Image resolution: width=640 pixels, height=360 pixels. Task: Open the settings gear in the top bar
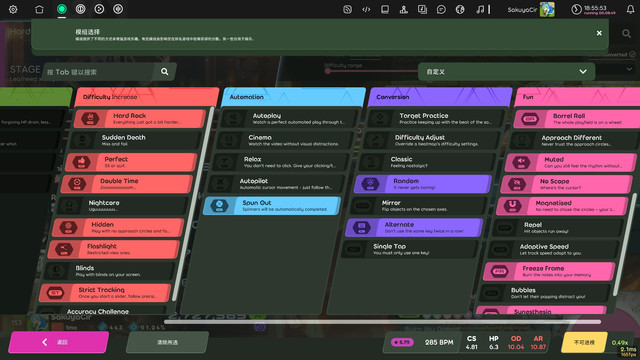13,9
